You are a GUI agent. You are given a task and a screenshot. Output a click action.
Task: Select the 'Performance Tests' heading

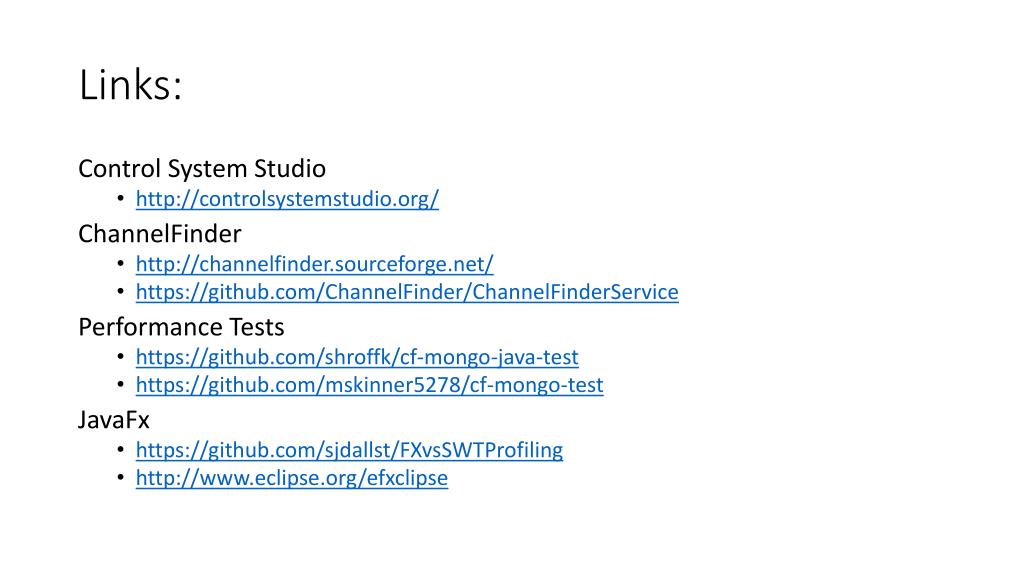click(181, 327)
